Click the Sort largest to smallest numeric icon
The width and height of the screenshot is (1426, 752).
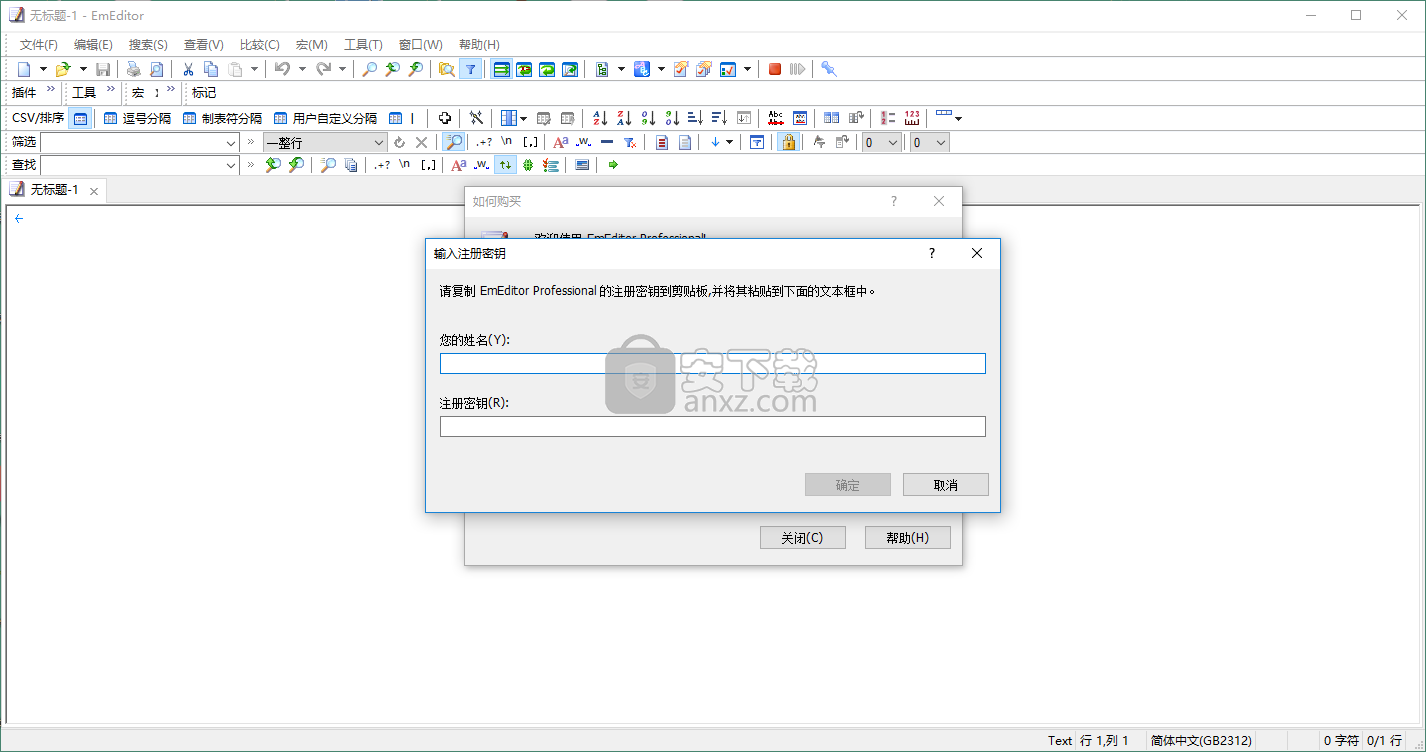pyautogui.click(x=672, y=118)
